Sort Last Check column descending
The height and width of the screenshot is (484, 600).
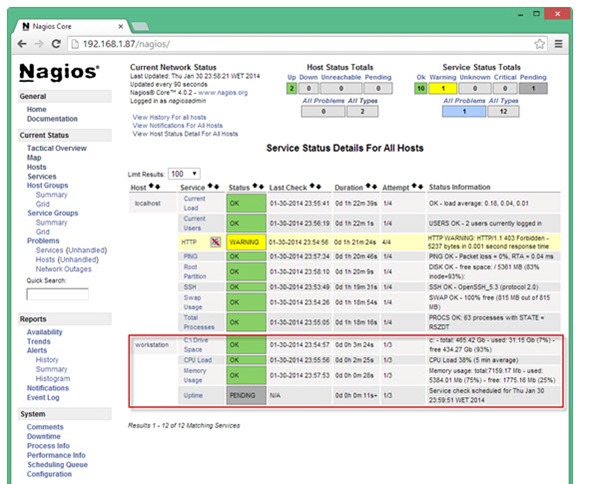[318, 186]
